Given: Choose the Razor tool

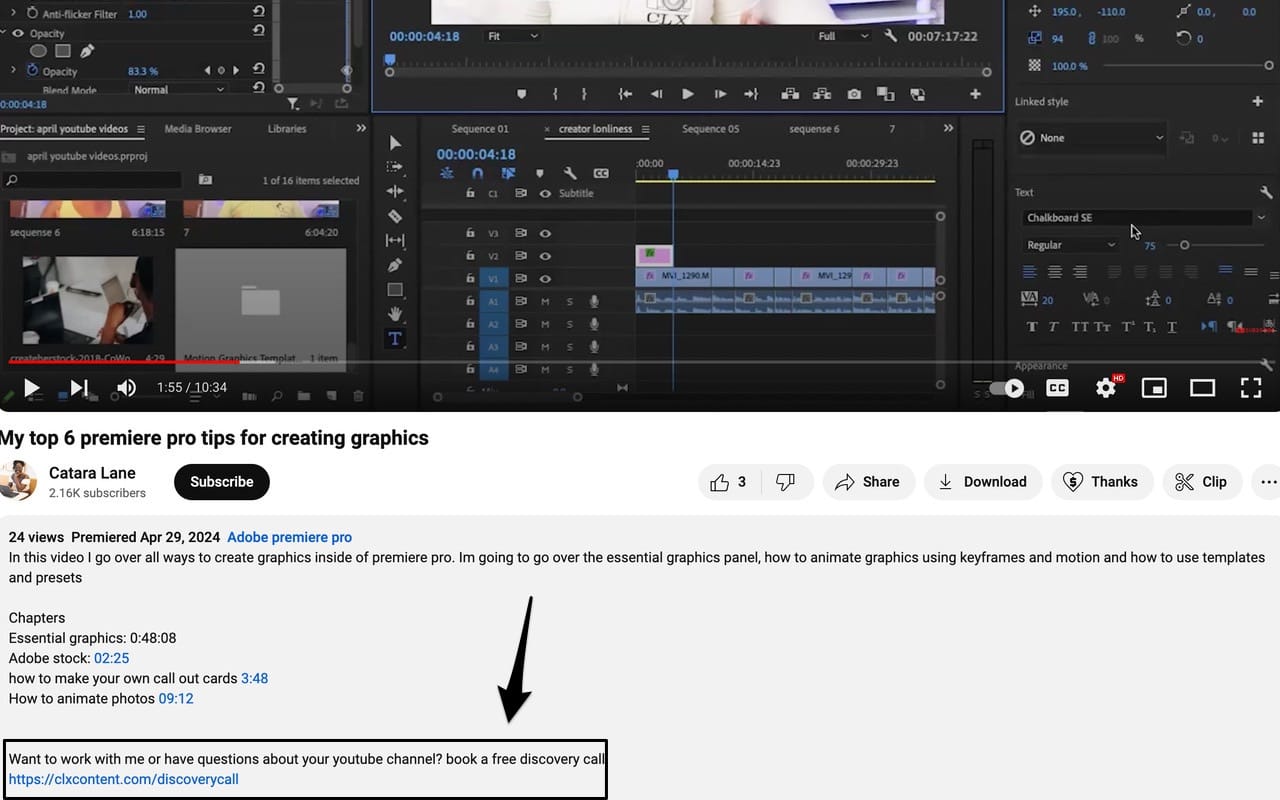Looking at the screenshot, I should pyautogui.click(x=395, y=216).
